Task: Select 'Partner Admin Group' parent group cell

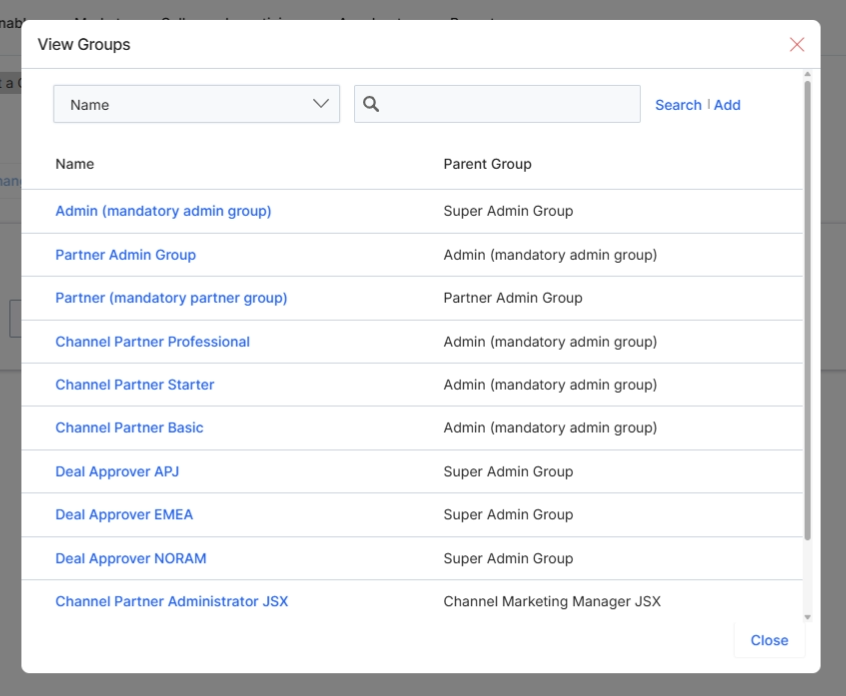Action: click(x=513, y=298)
